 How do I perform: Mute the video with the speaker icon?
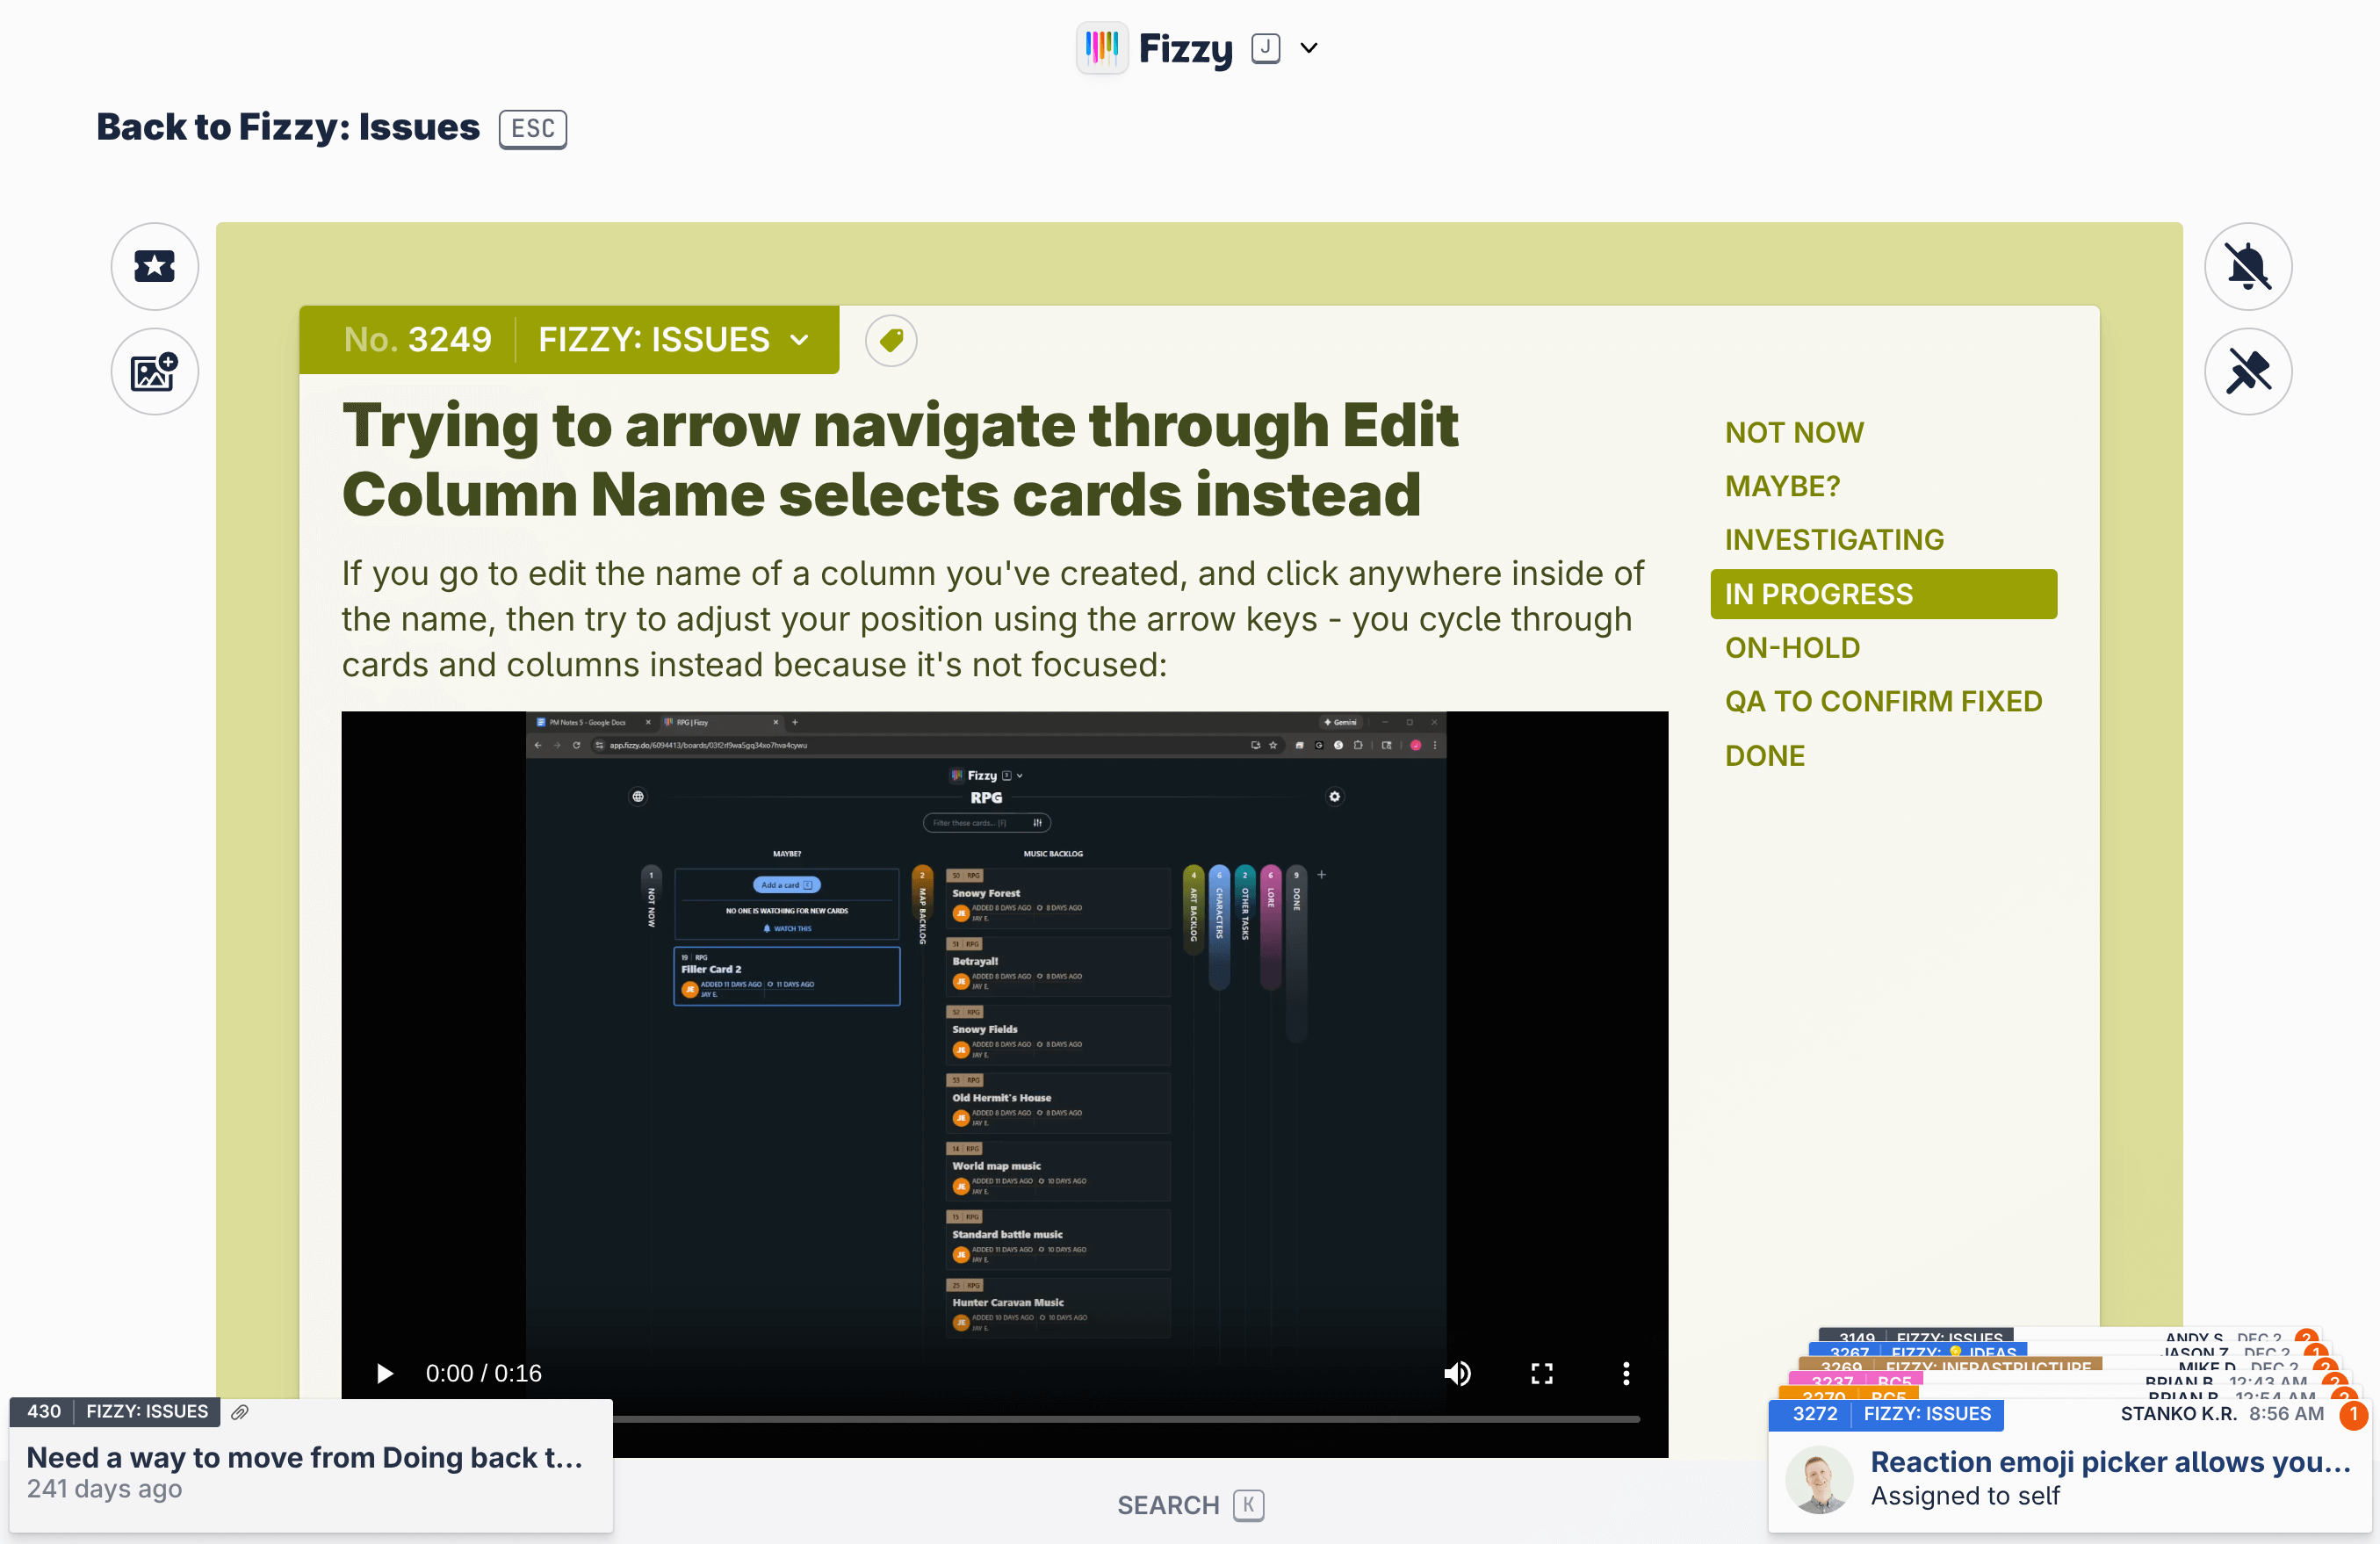click(1457, 1373)
